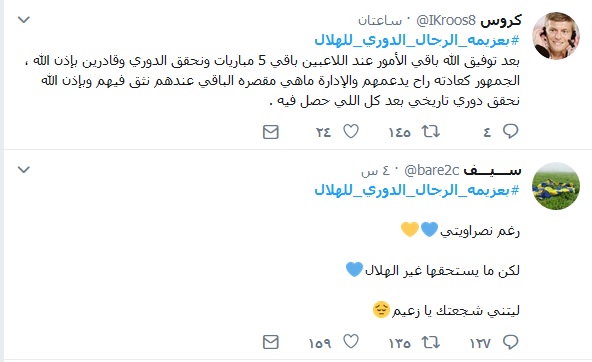Reply to the IKroos8 tweet

(x=510, y=131)
